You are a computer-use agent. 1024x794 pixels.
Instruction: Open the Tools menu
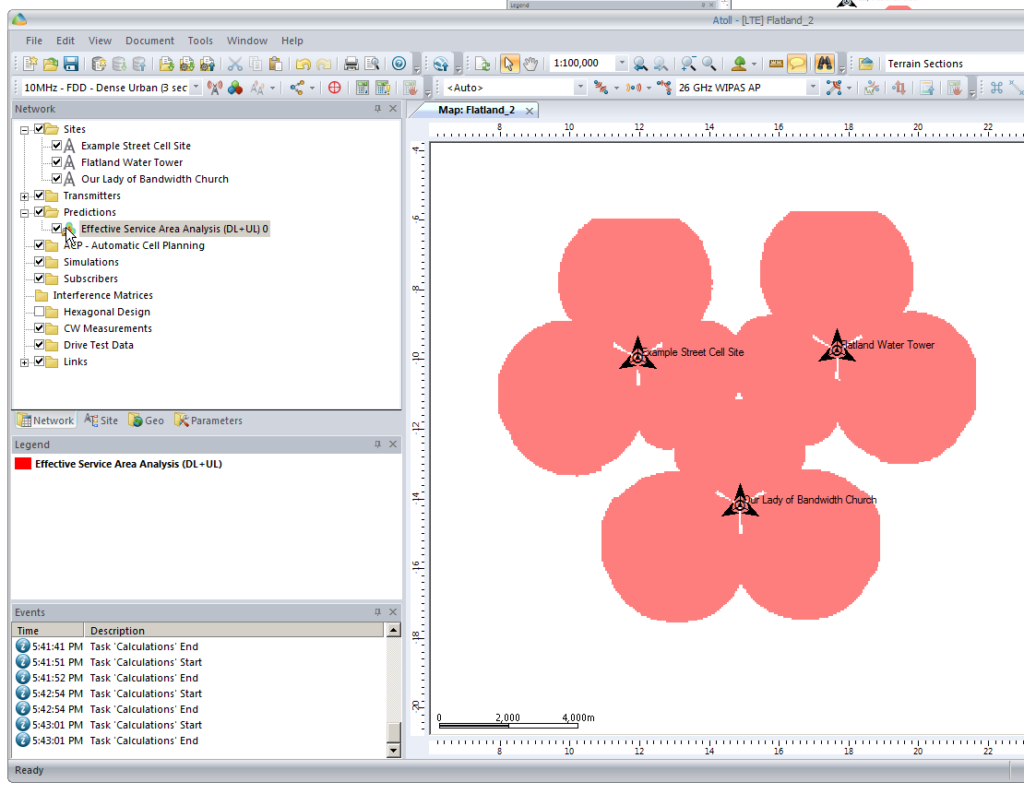click(199, 40)
